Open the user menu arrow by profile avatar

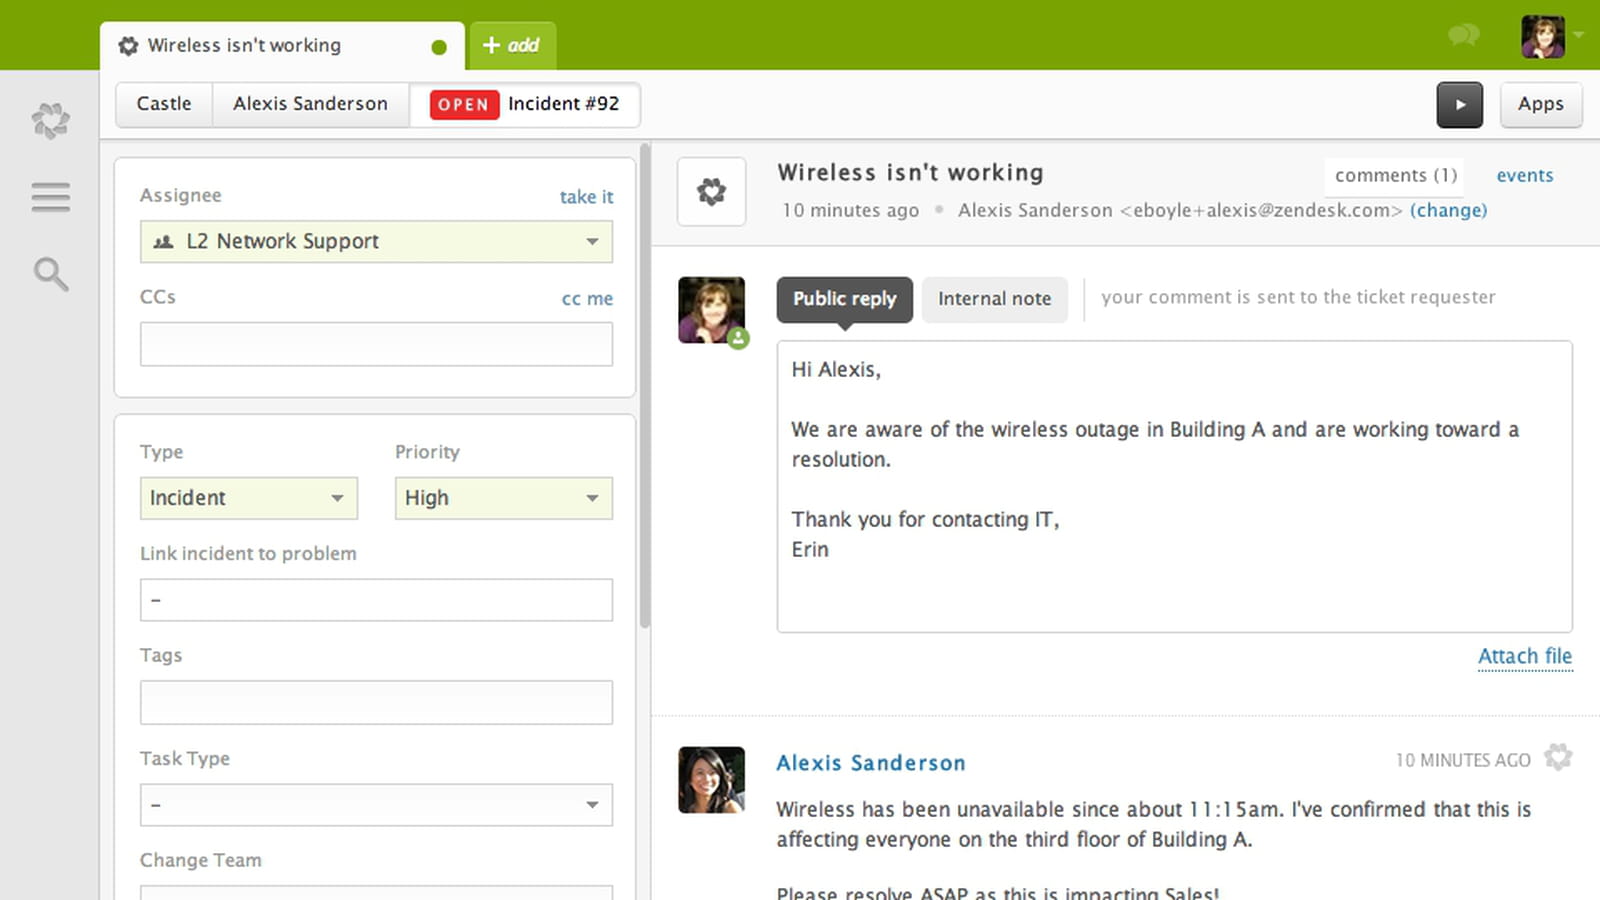(1579, 35)
